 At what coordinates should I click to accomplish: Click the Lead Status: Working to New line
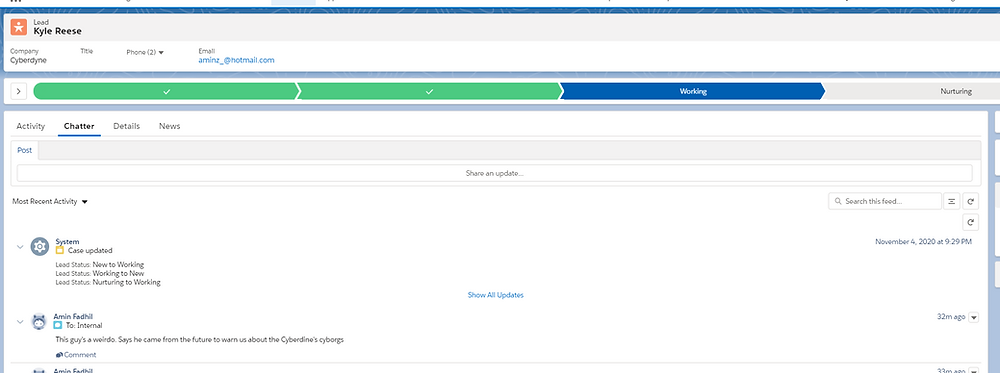[99, 274]
